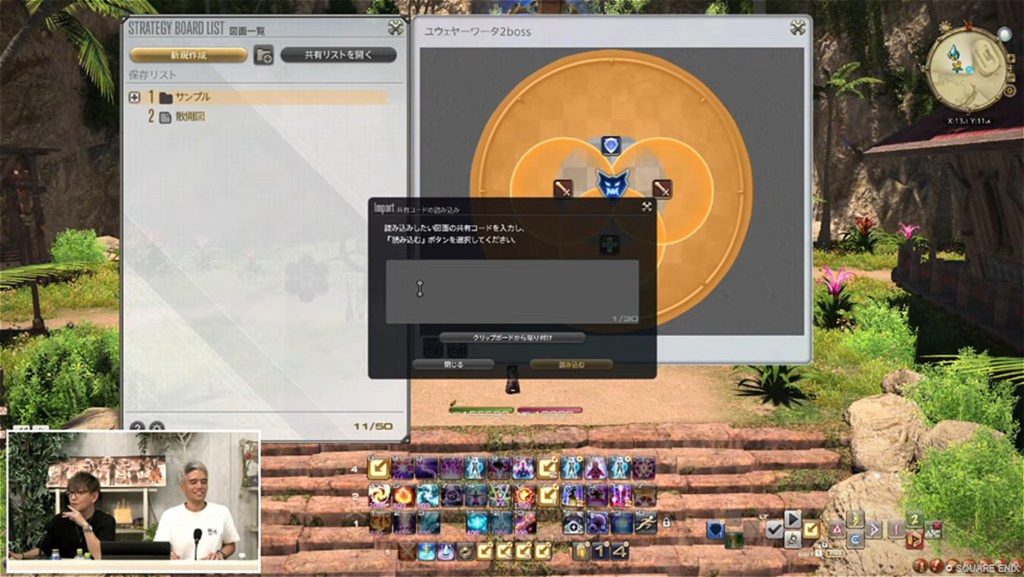Click the sprint action icon on hotbar
1024x577 pixels.
[x=646, y=521]
